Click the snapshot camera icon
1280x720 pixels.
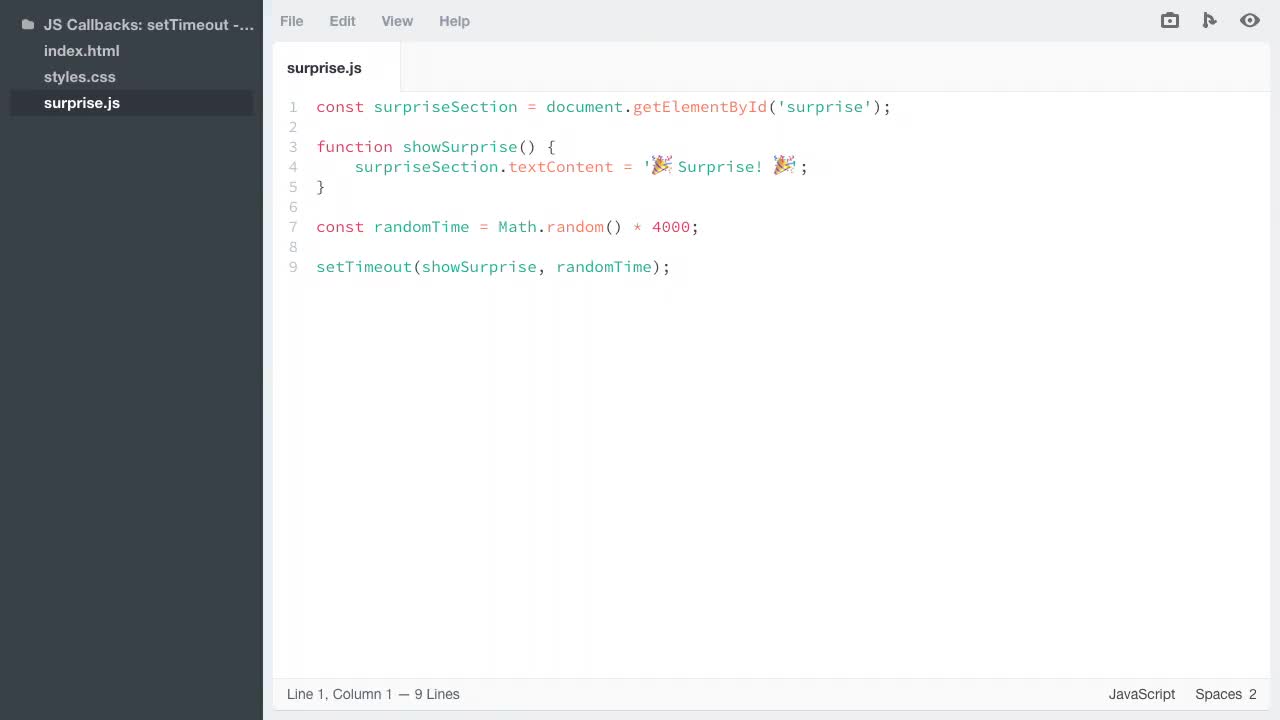pos(1169,21)
